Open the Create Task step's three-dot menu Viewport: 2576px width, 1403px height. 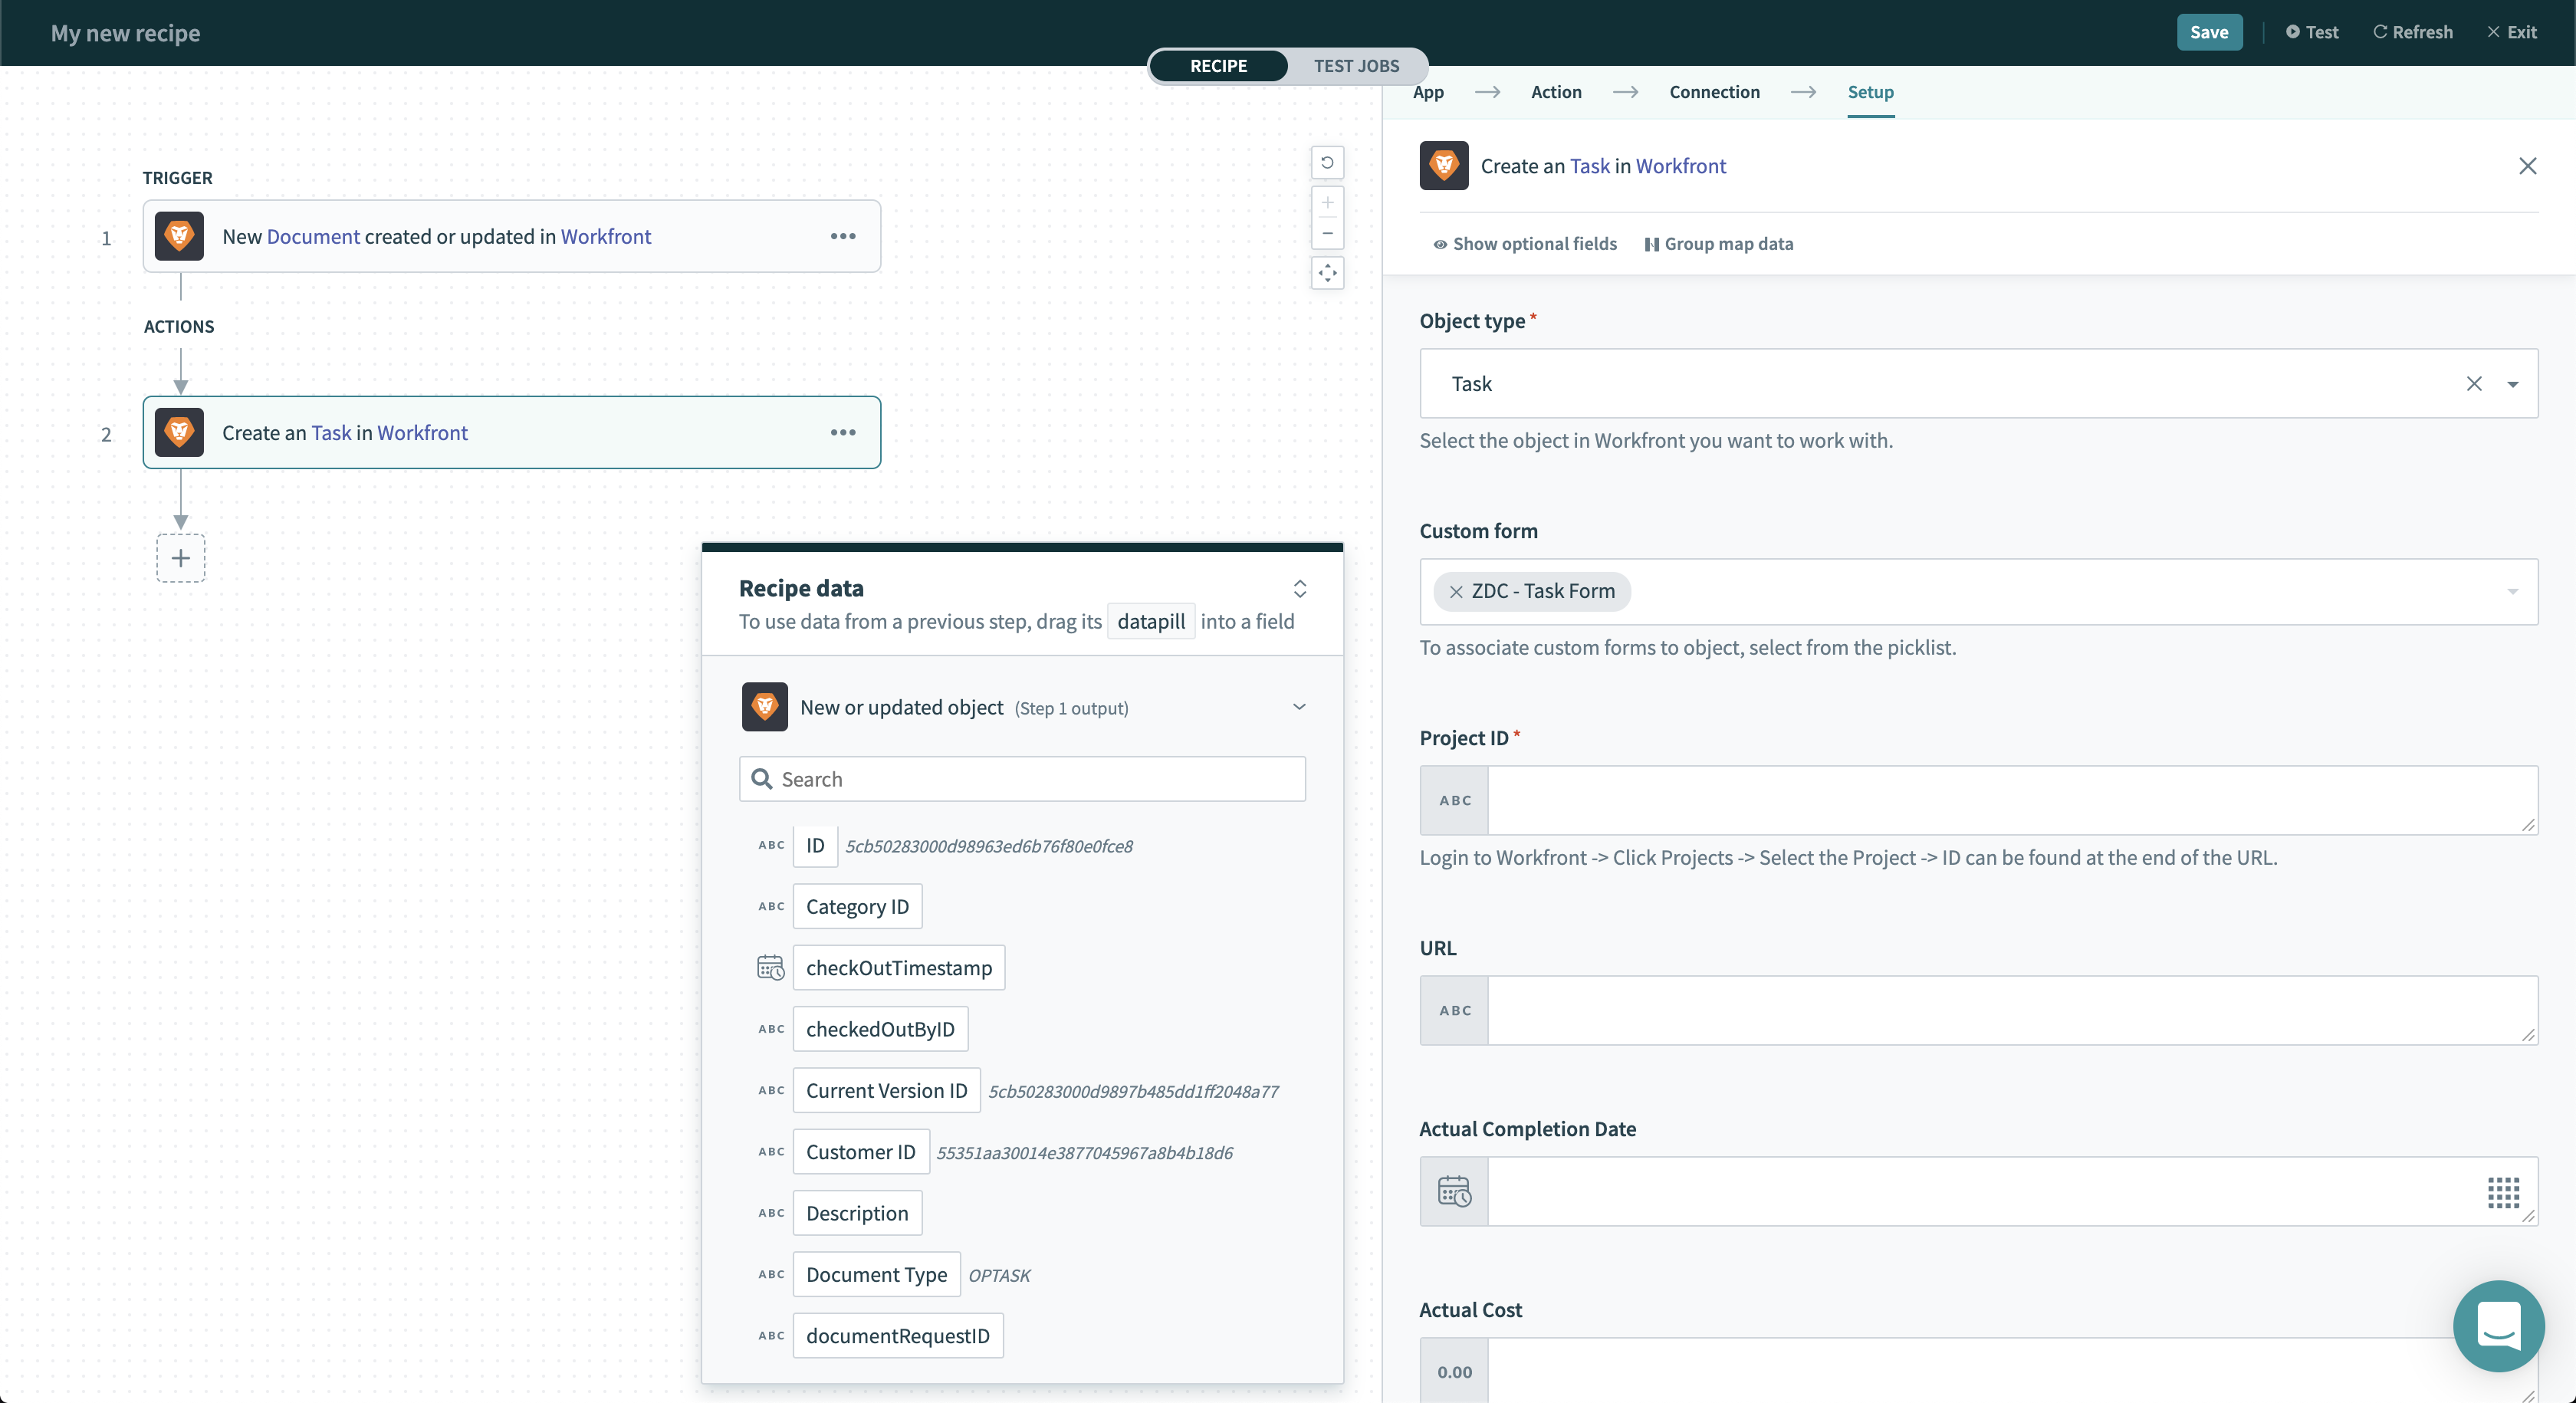point(843,432)
